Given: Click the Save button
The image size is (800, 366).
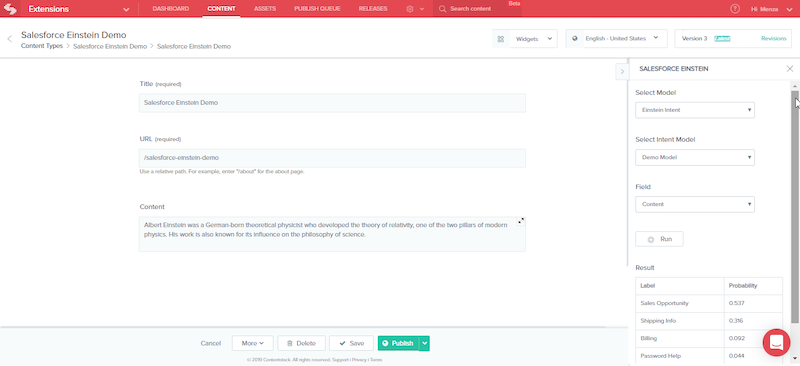Looking at the screenshot, I should (x=352, y=343).
